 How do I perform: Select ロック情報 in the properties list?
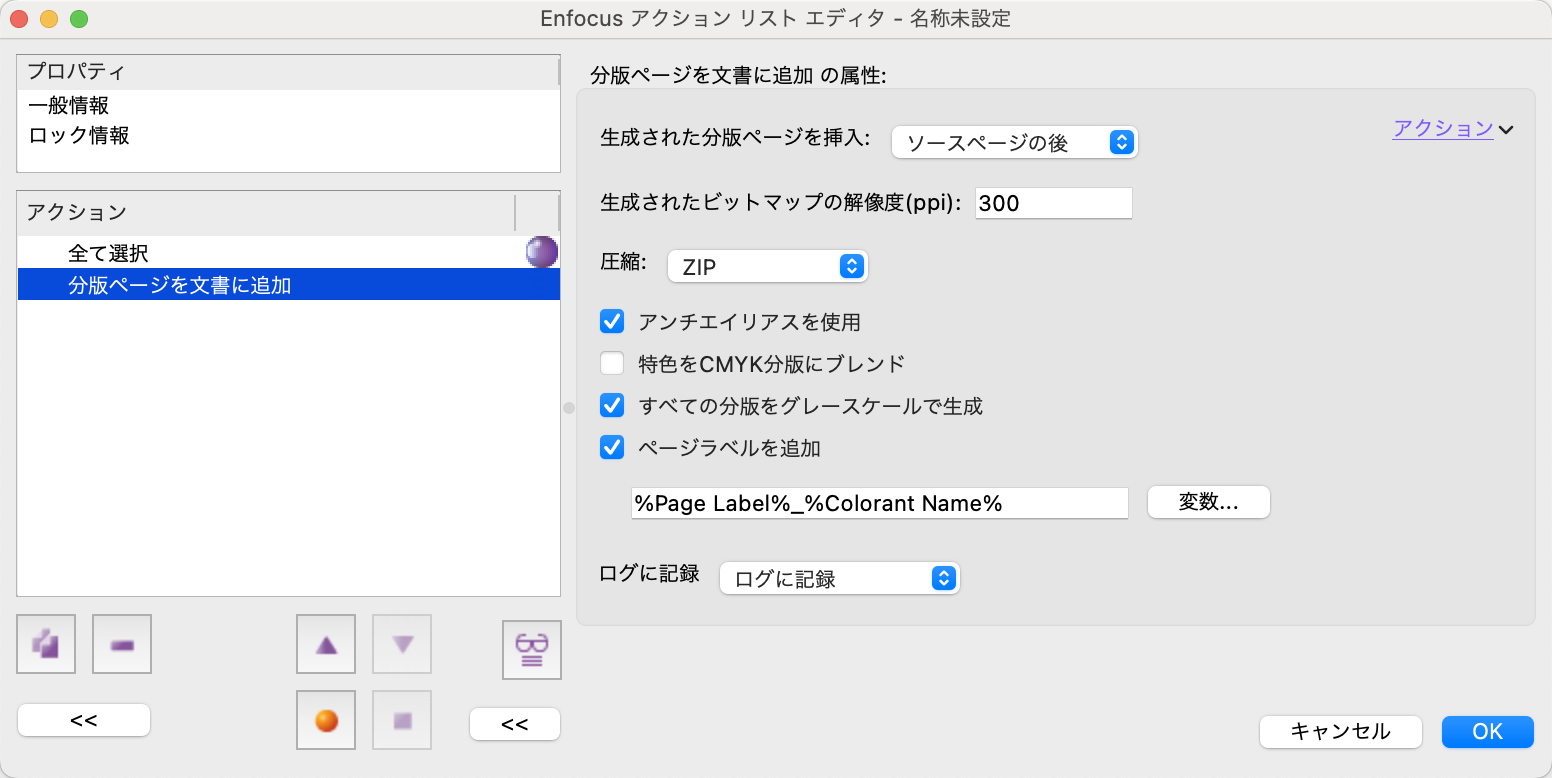(x=288, y=135)
